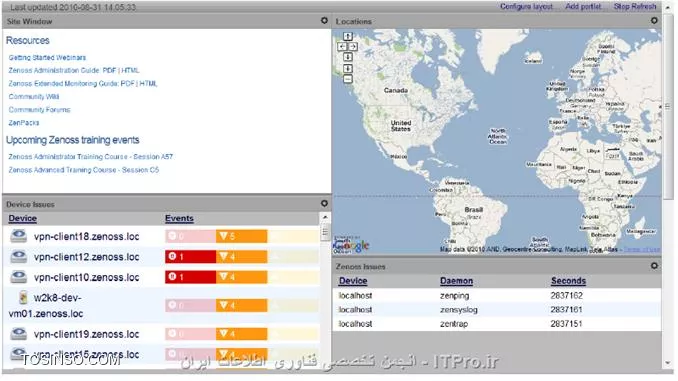678x381 pixels.
Task: Open Zenoss Issues portlet settings gear
Action: tap(654, 266)
